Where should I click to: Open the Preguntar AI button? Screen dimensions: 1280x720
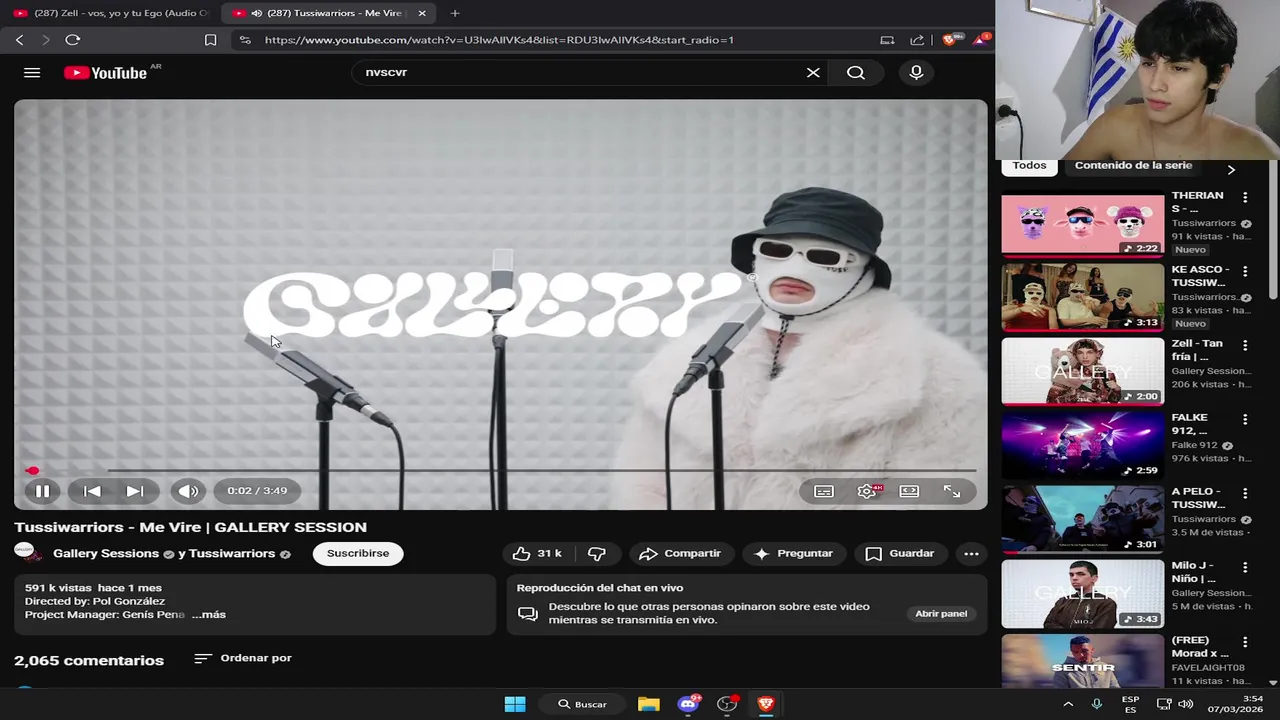[794, 553]
